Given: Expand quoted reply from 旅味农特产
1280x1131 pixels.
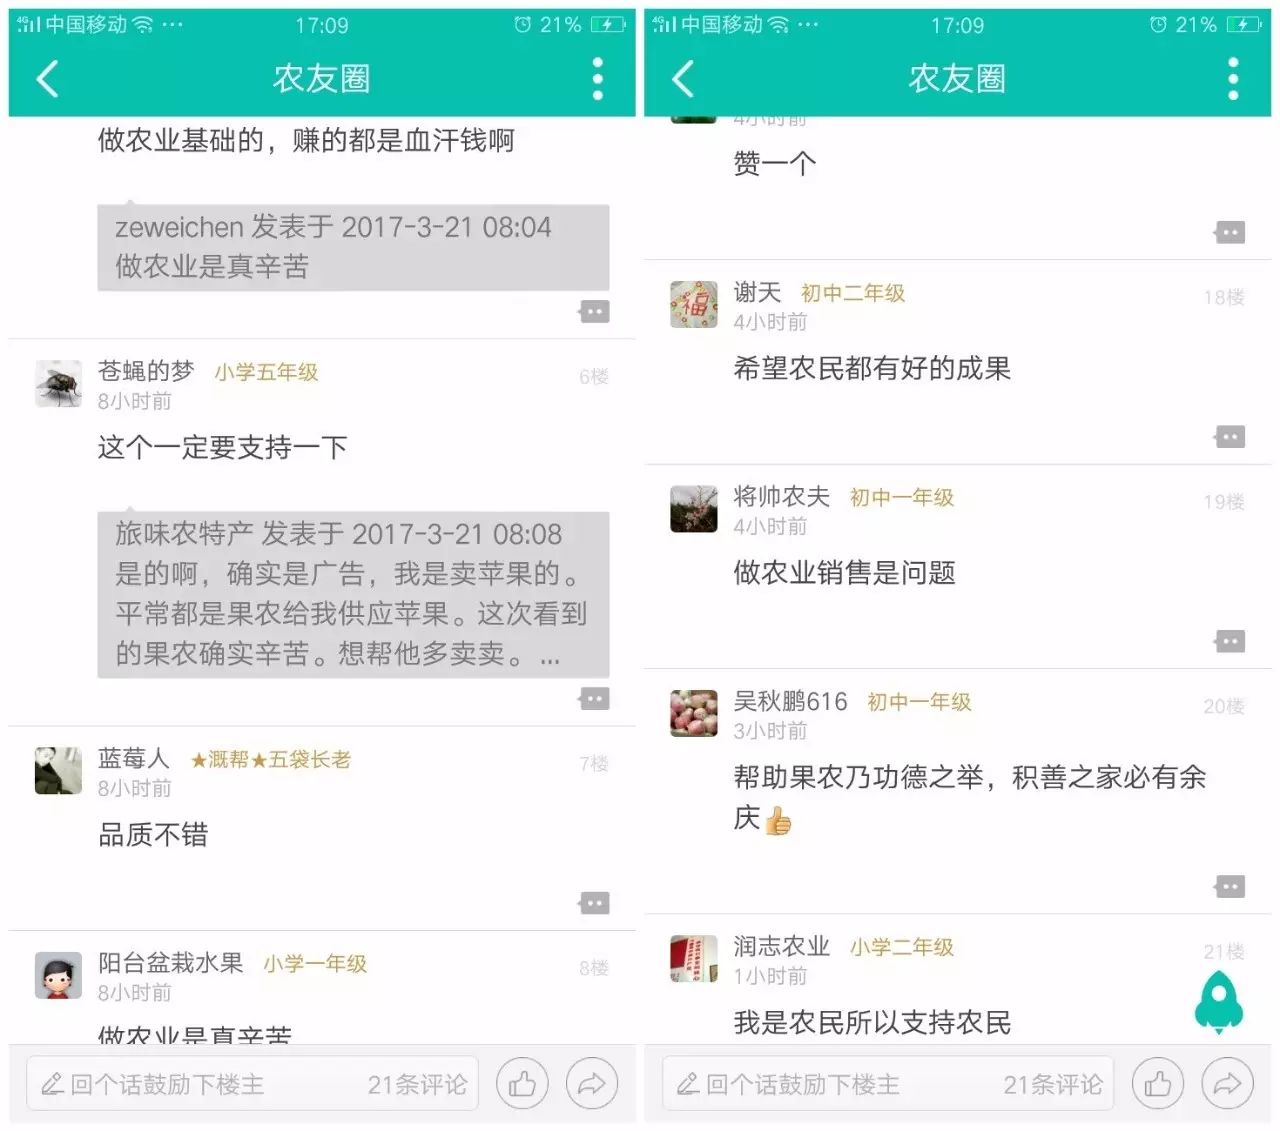Looking at the screenshot, I should point(353,595).
